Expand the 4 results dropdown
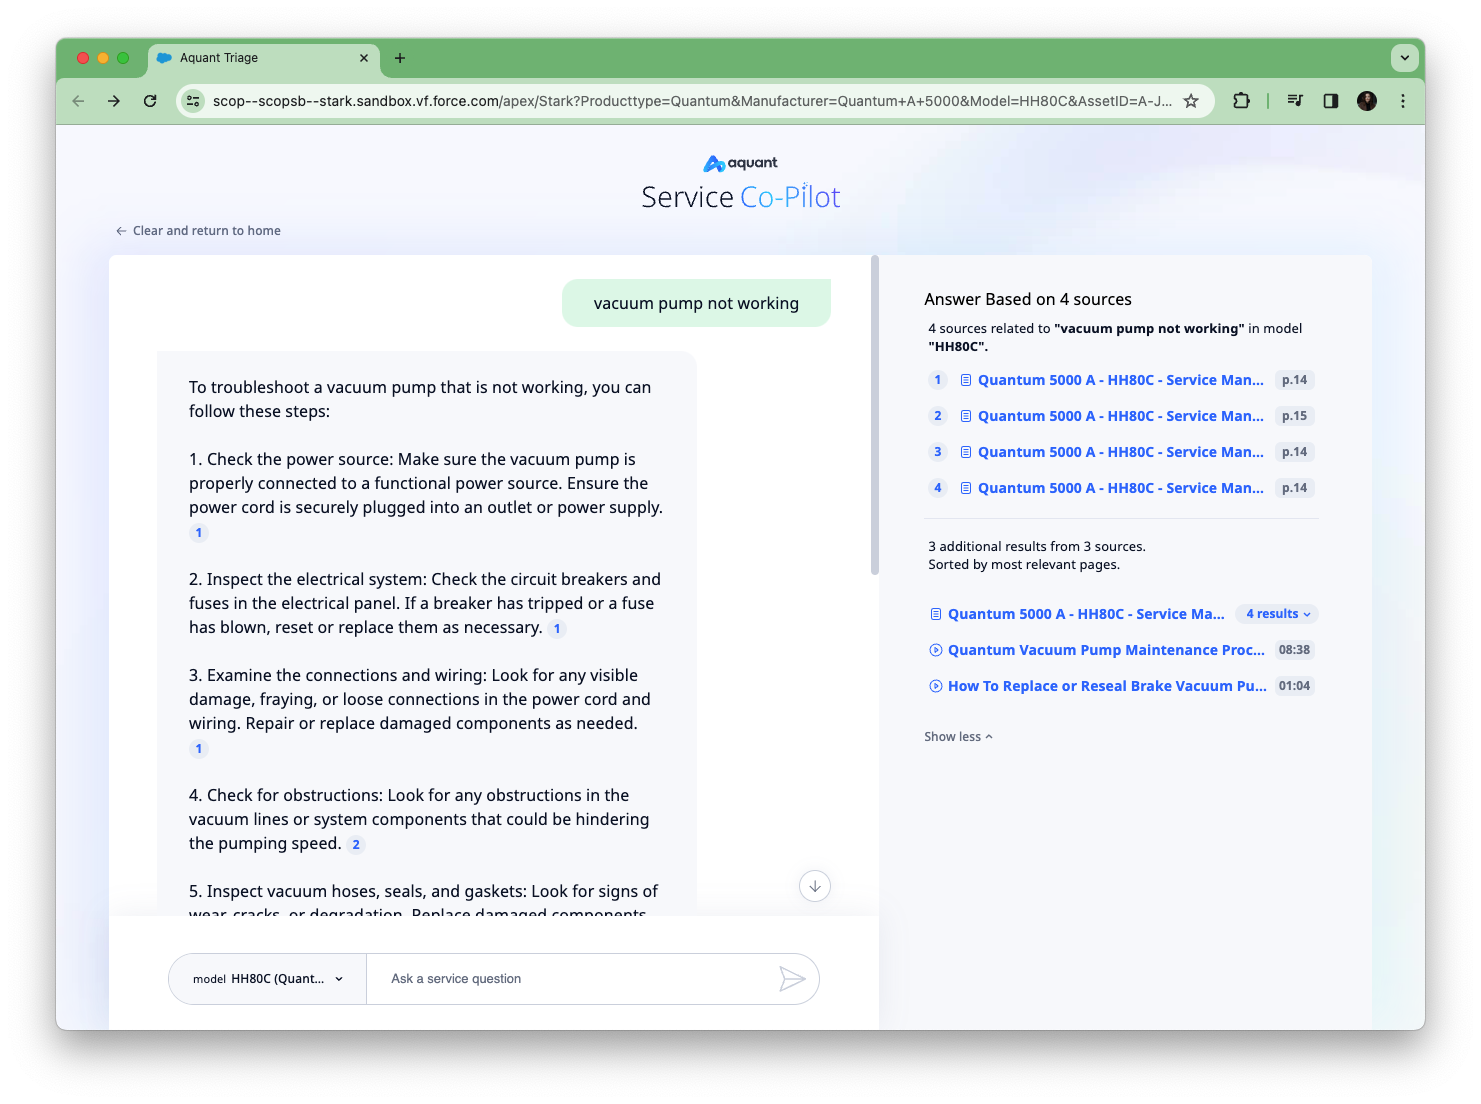The height and width of the screenshot is (1104, 1481). pyautogui.click(x=1277, y=614)
